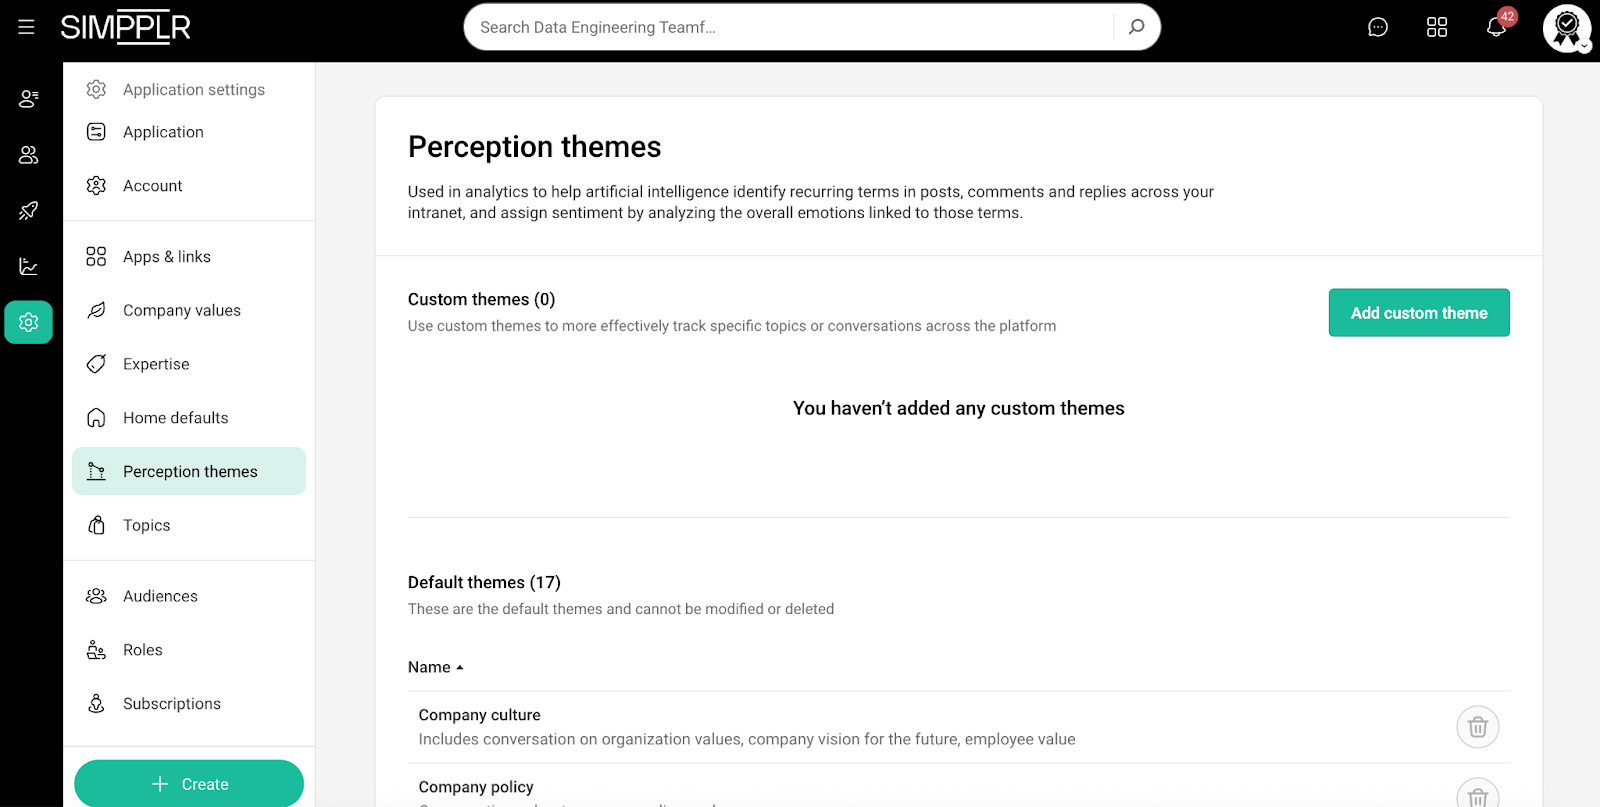Open the people icon in left rail
Screen dimensions: 1600x807
[28, 155]
